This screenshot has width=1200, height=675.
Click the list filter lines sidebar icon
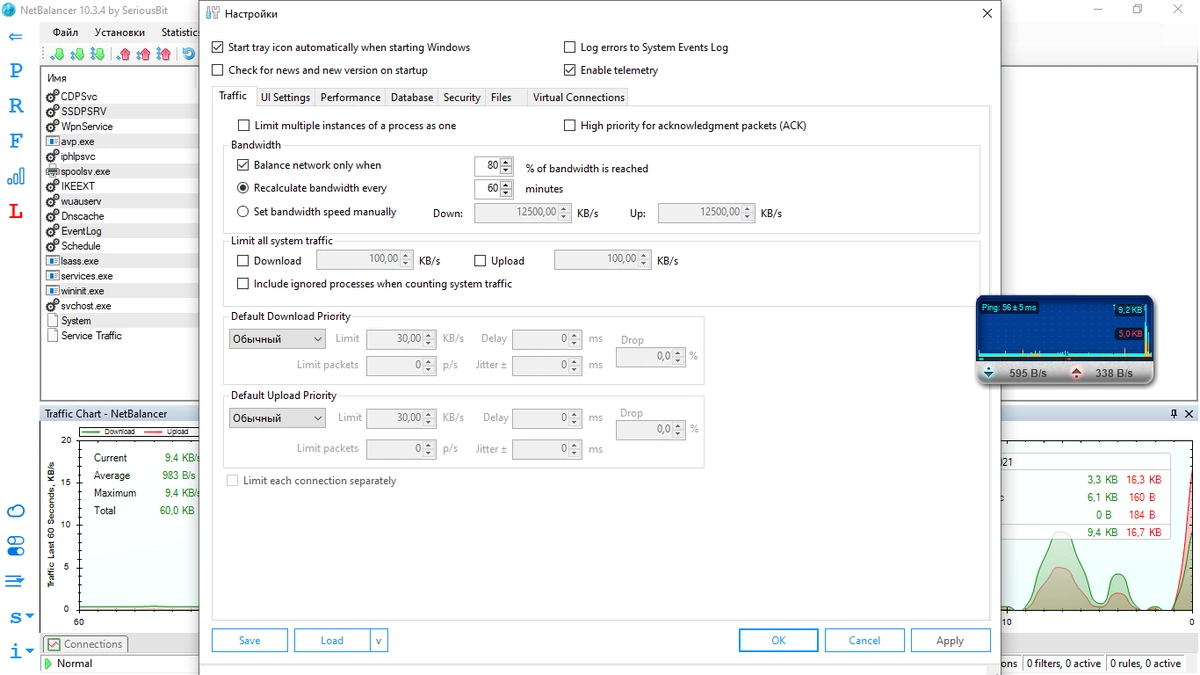pyautogui.click(x=15, y=580)
